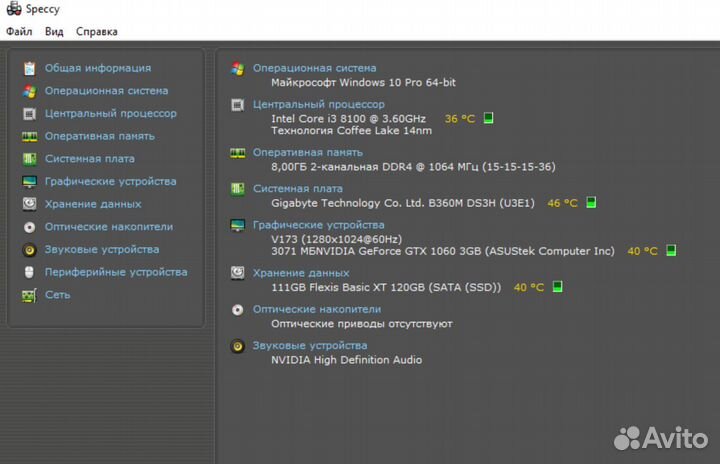Screen dimensions: 720x464
Task: Click the CPU temperature indicator beside 36 °C
Action: (489, 118)
